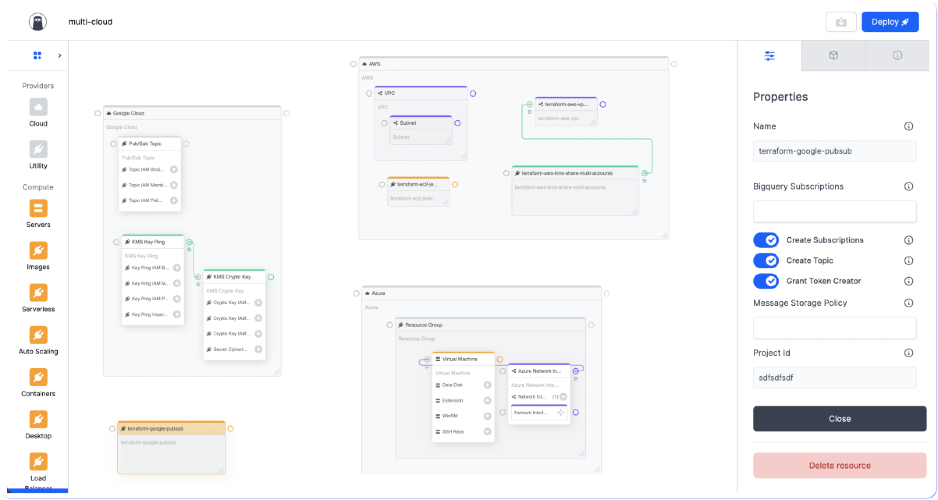
Task: Toggle Create Subscriptions switch
Action: [766, 240]
